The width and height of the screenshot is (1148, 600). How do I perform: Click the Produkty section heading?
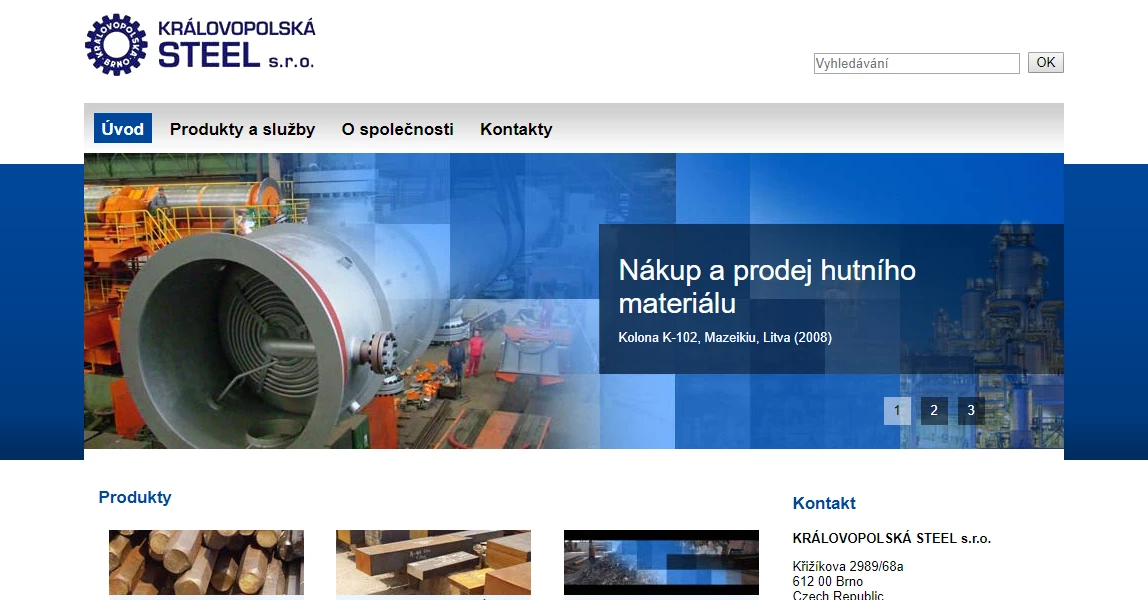[135, 498]
